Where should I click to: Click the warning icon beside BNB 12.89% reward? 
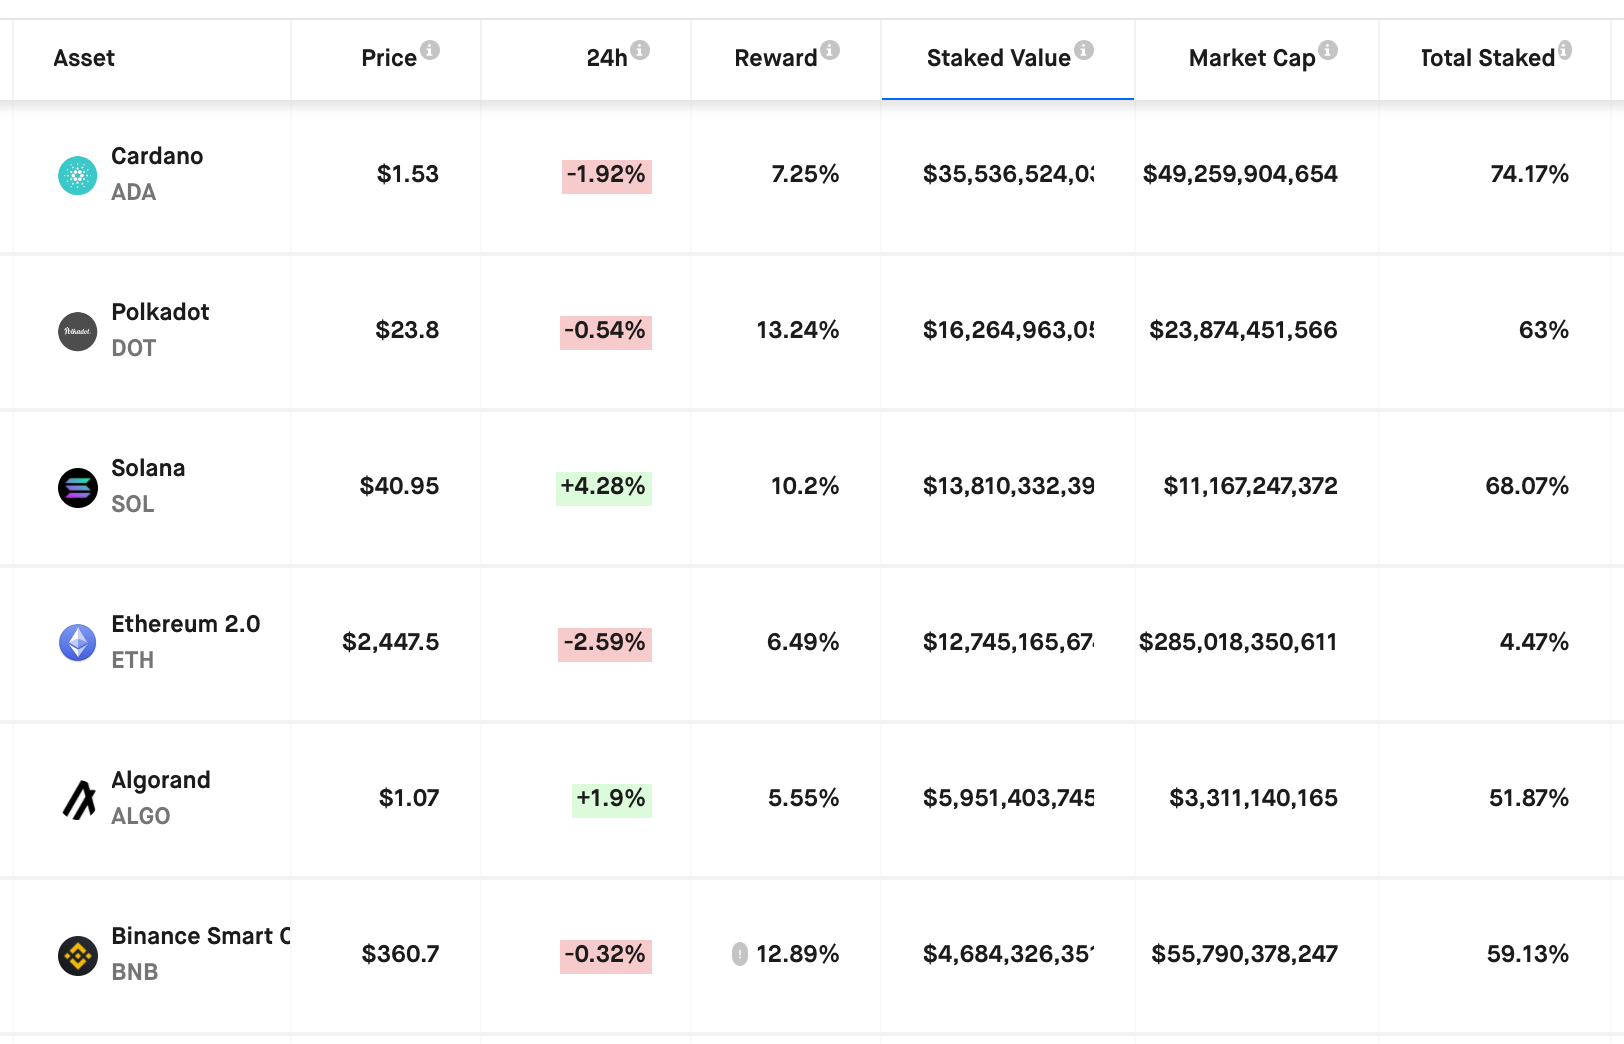pyautogui.click(x=740, y=954)
